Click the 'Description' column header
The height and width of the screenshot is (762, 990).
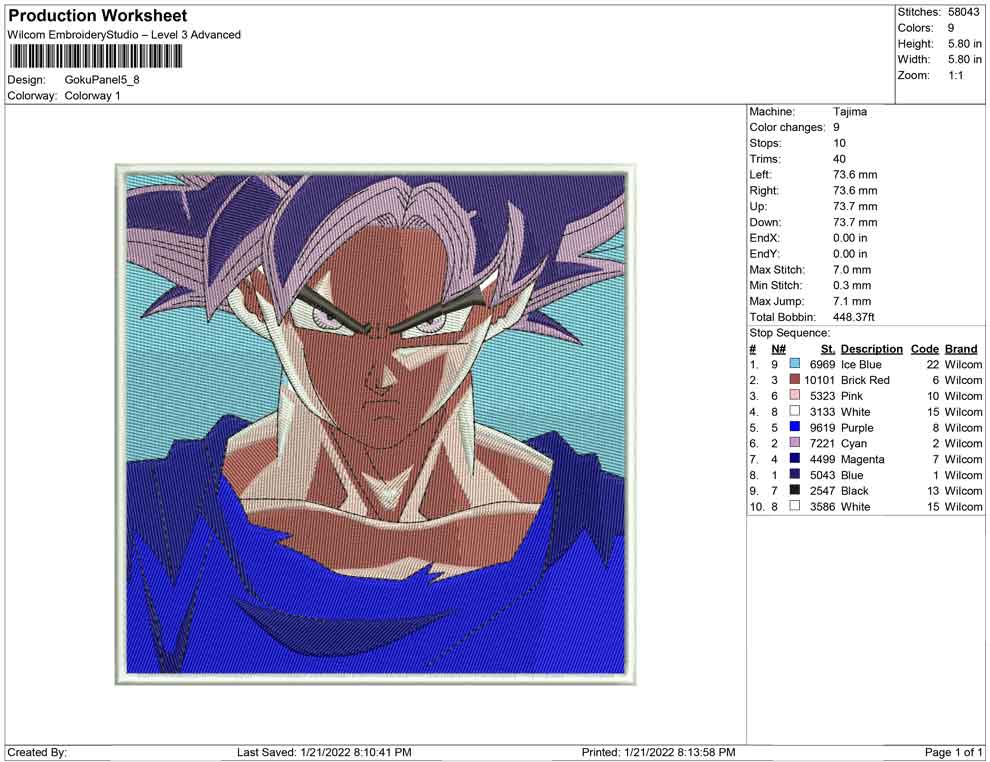point(872,348)
